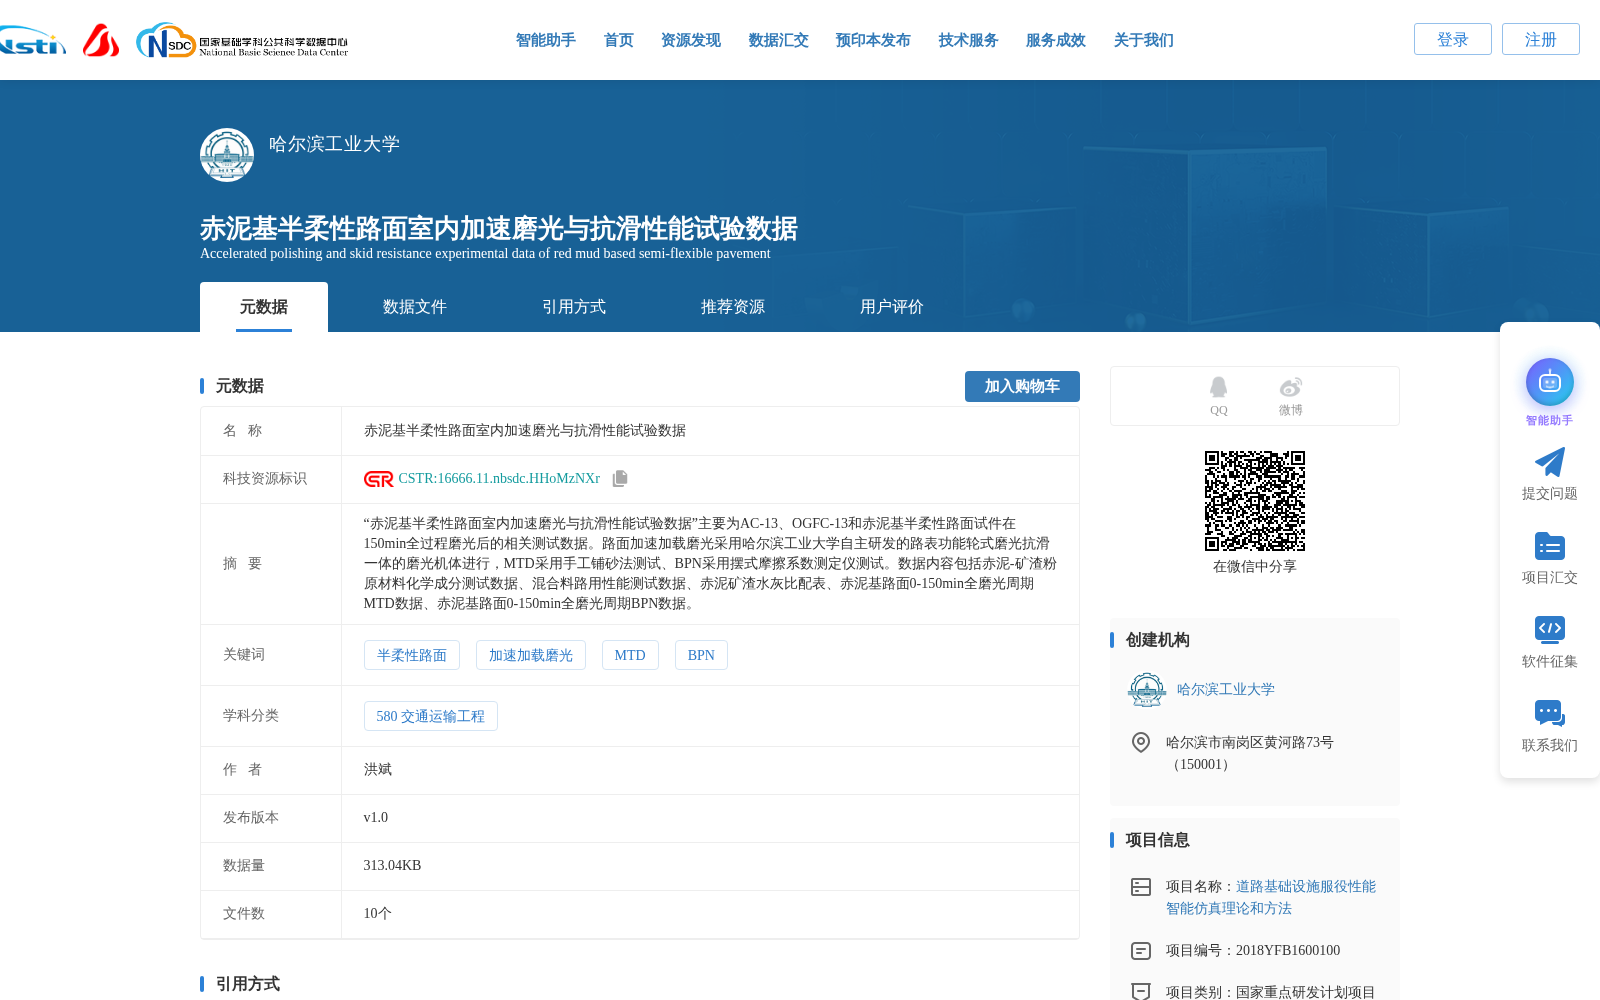Click project number 2018YFB1600100
Screen dimensions: 1600x1000
[x=1288, y=950]
